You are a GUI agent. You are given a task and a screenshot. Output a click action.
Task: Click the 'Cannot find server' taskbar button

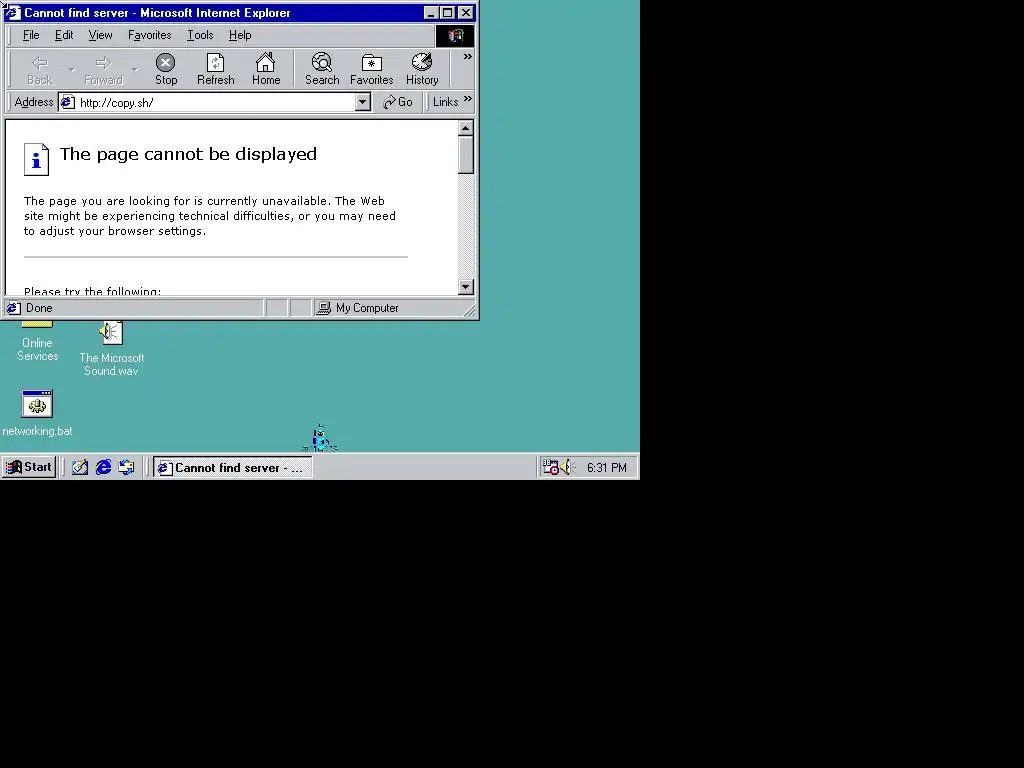click(232, 467)
